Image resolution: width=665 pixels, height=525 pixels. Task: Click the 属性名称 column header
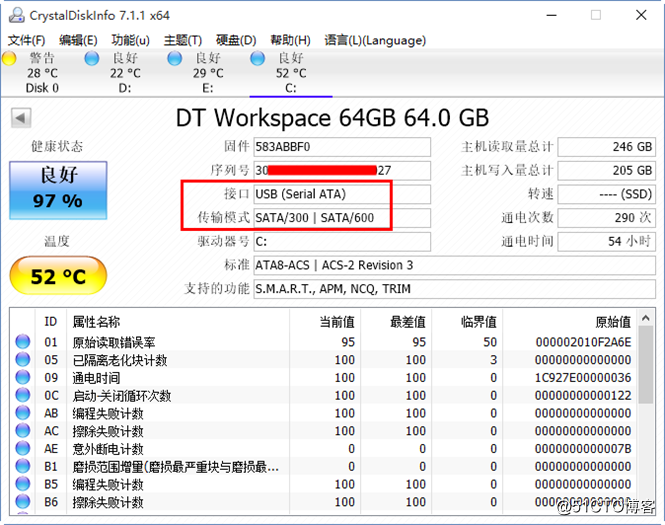click(x=178, y=322)
